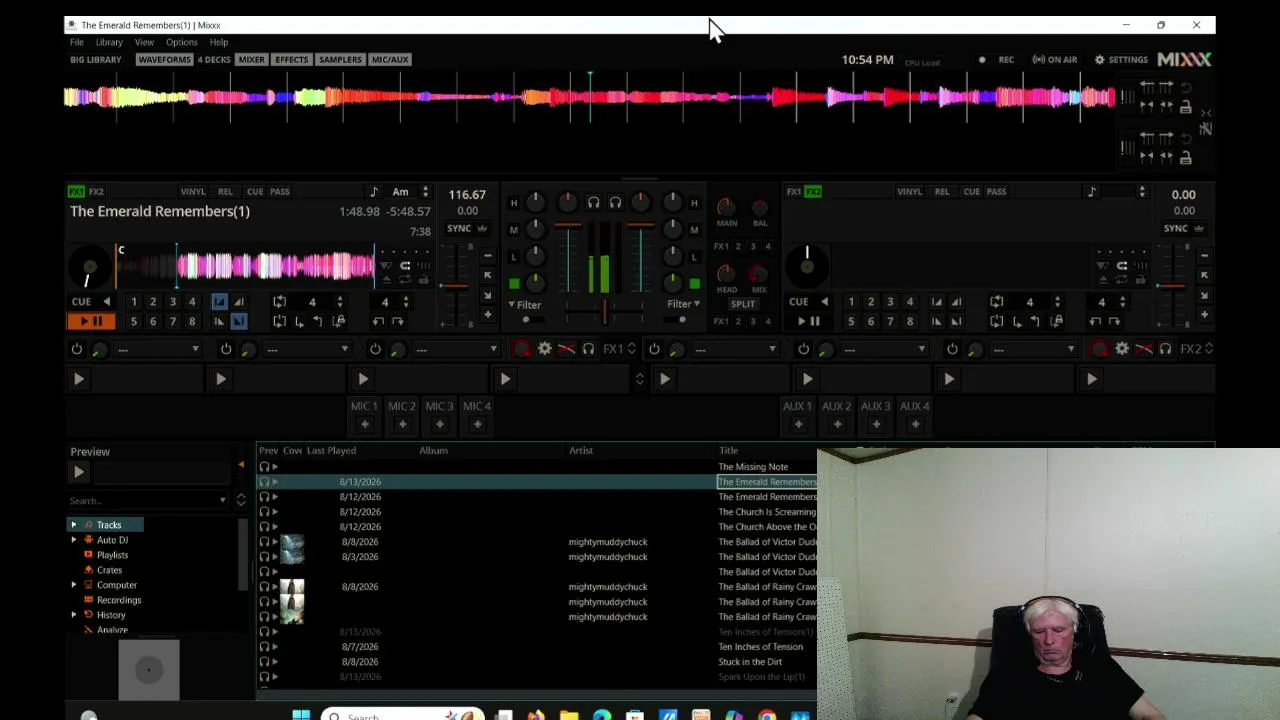The height and width of the screenshot is (720, 1280).
Task: Click the Playlists icon in the library sidebar
Action: (x=89, y=555)
